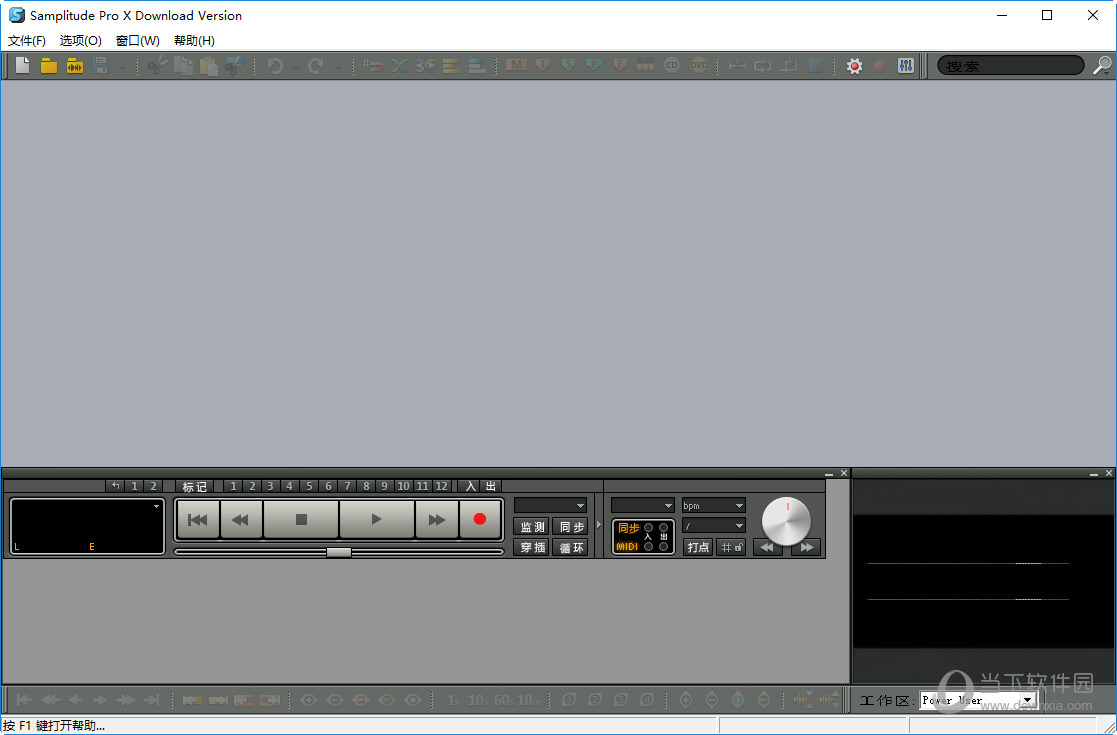1117x735 pixels.
Task: Click the 10s zoom preset in bottom toolbar
Action: click(477, 700)
